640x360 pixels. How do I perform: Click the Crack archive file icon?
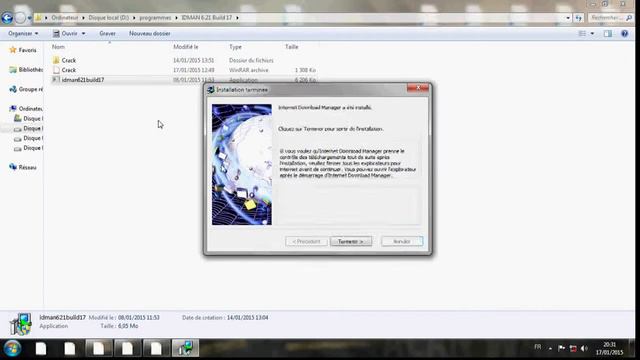(56, 70)
